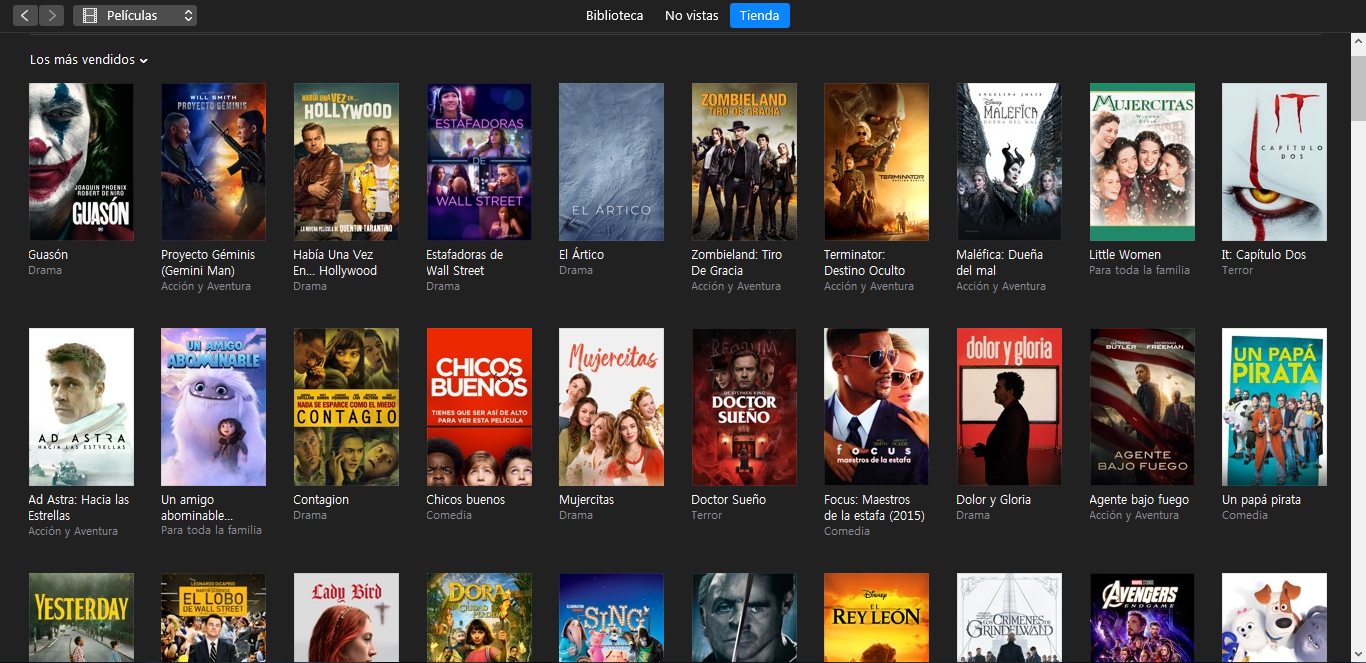This screenshot has height=663, width=1366.
Task: Click the Little Women title text
Action: tap(1125, 255)
